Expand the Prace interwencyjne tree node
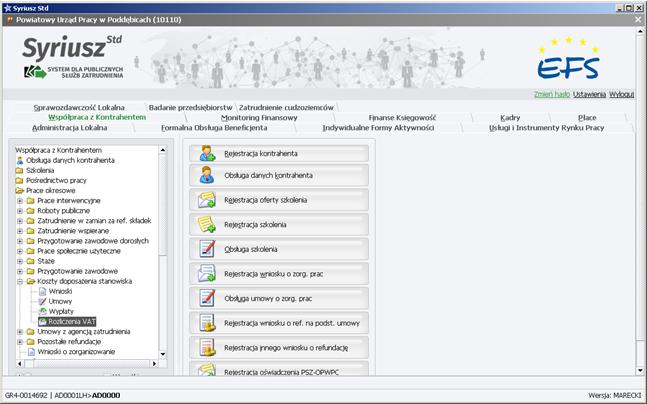647x404 pixels. (x=20, y=201)
